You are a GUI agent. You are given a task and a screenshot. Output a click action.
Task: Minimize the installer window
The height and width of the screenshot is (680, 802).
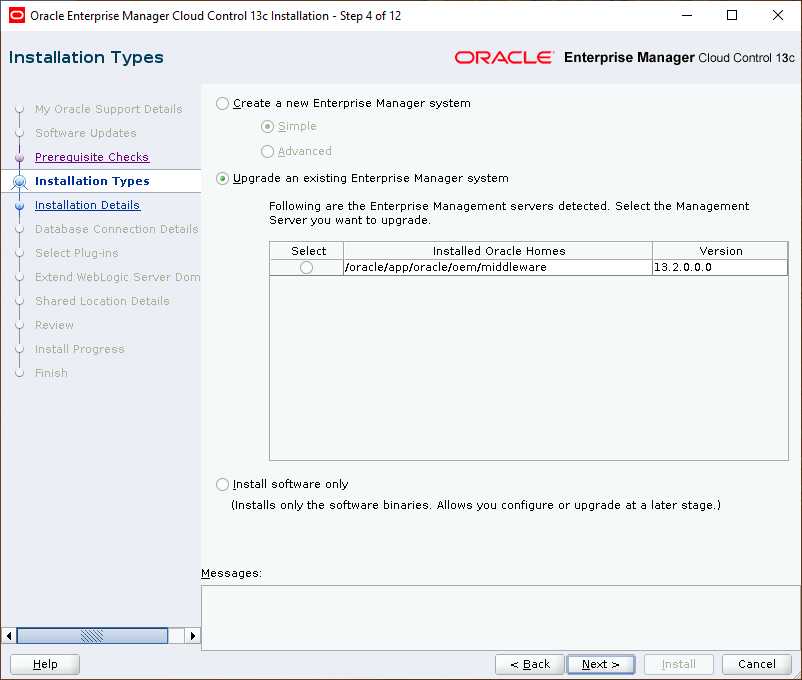coord(687,15)
